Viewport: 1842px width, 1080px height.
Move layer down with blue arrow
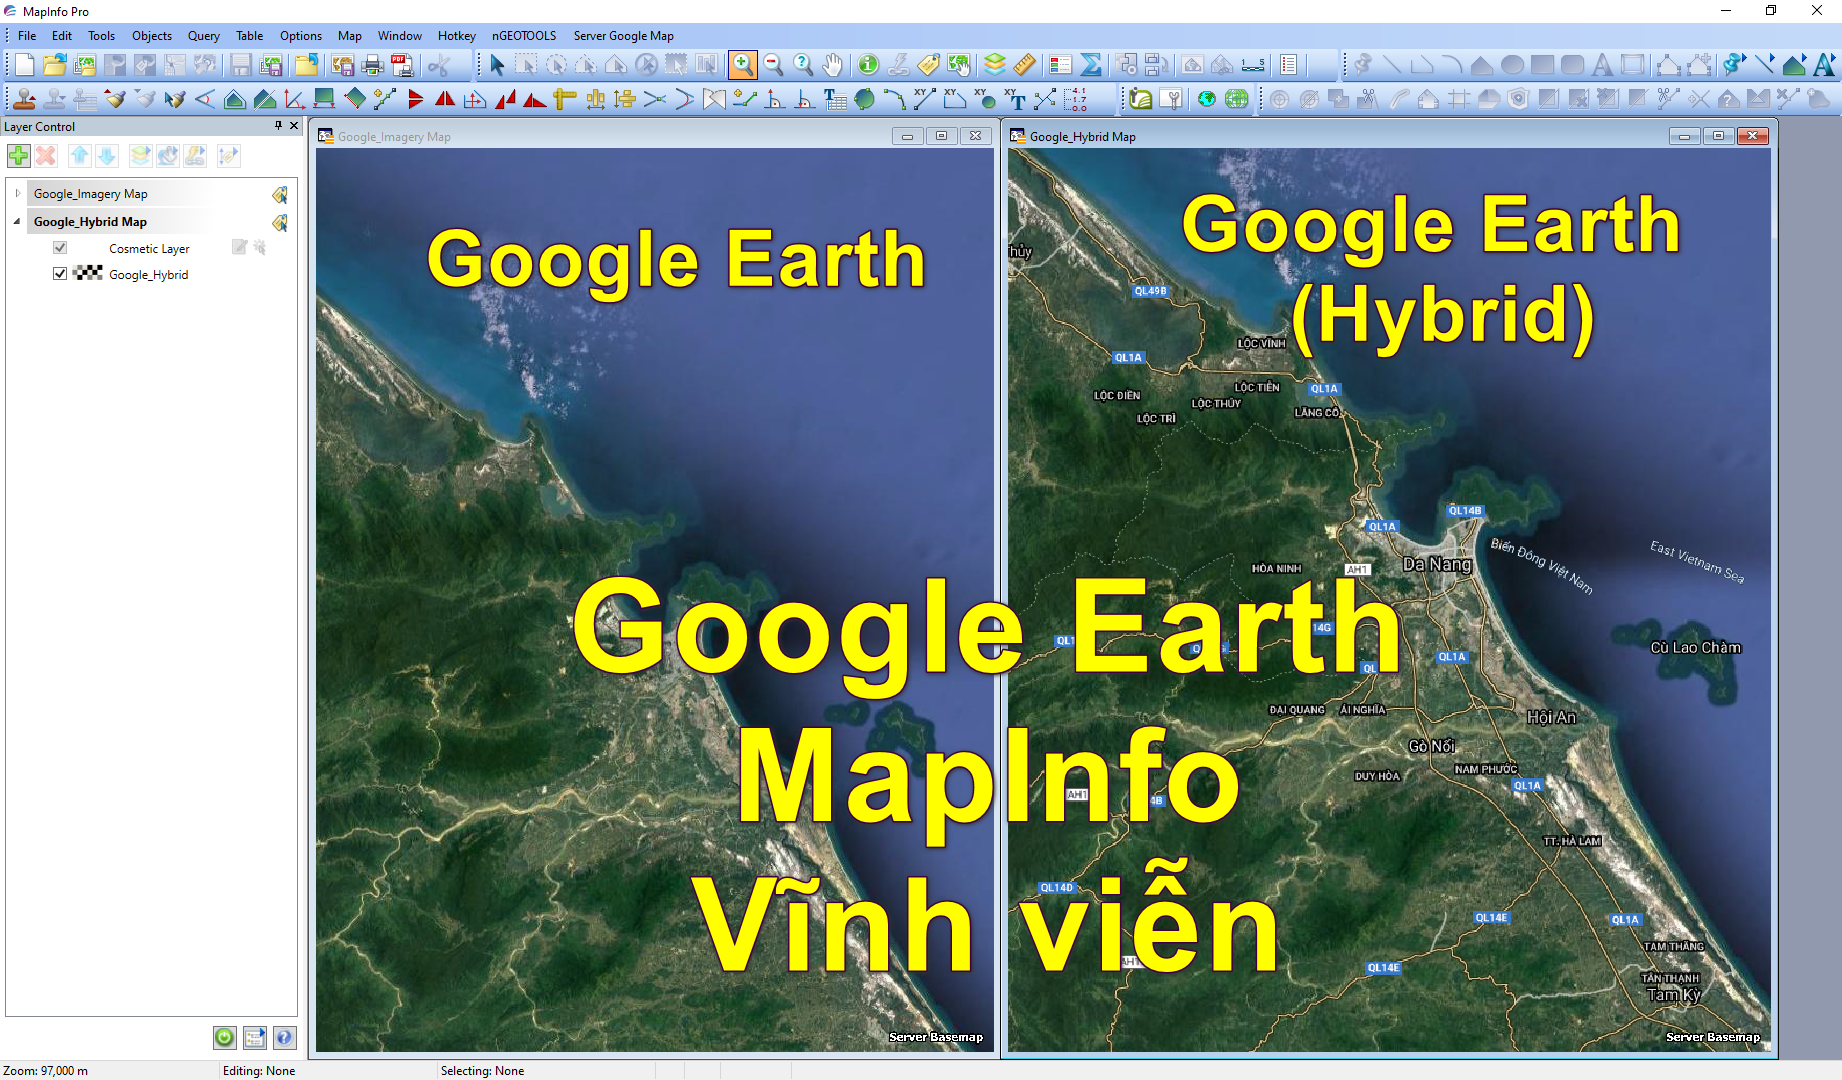(x=107, y=156)
